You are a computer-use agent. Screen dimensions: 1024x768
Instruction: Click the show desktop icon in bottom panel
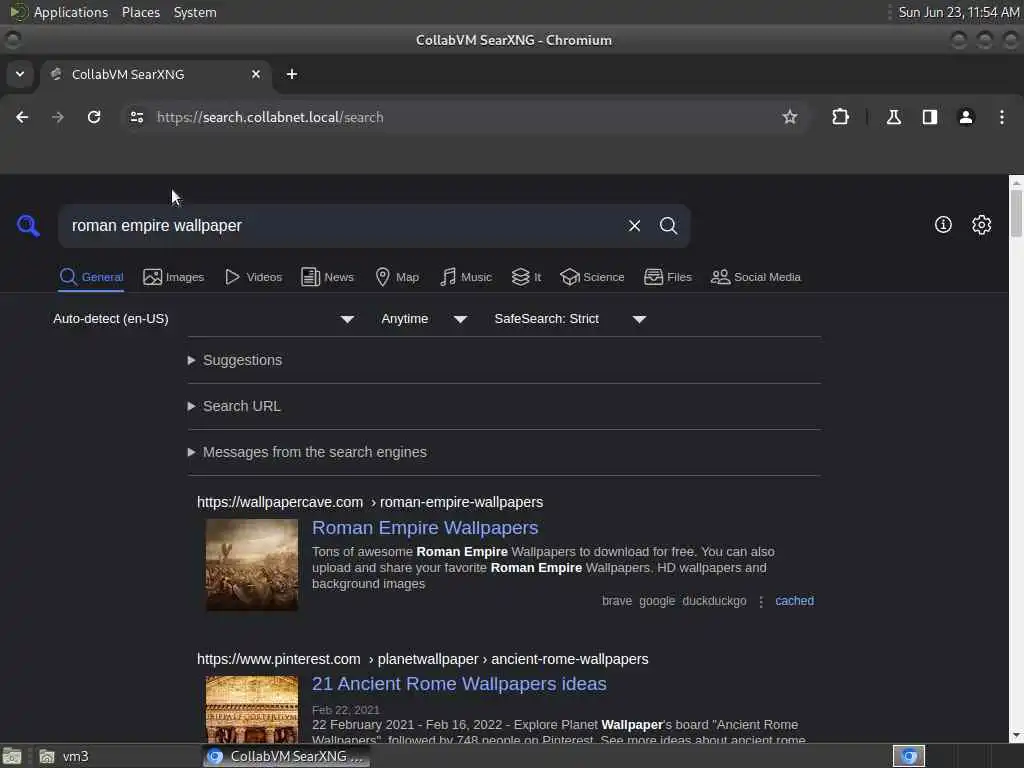point(12,756)
